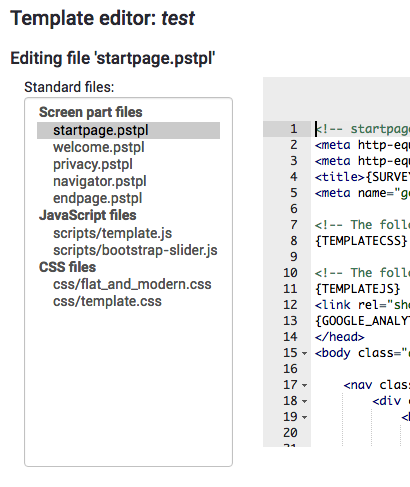Open welcome.pstpl file
The width and height of the screenshot is (410, 487).
99,147
